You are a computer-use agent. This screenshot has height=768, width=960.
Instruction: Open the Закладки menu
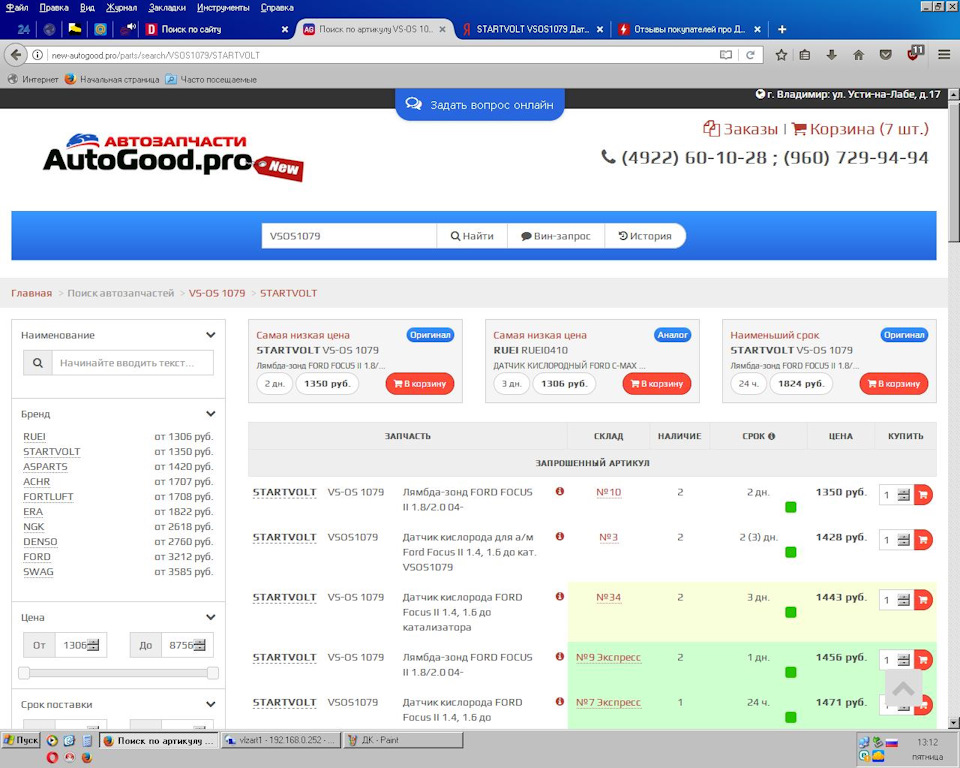tap(167, 7)
